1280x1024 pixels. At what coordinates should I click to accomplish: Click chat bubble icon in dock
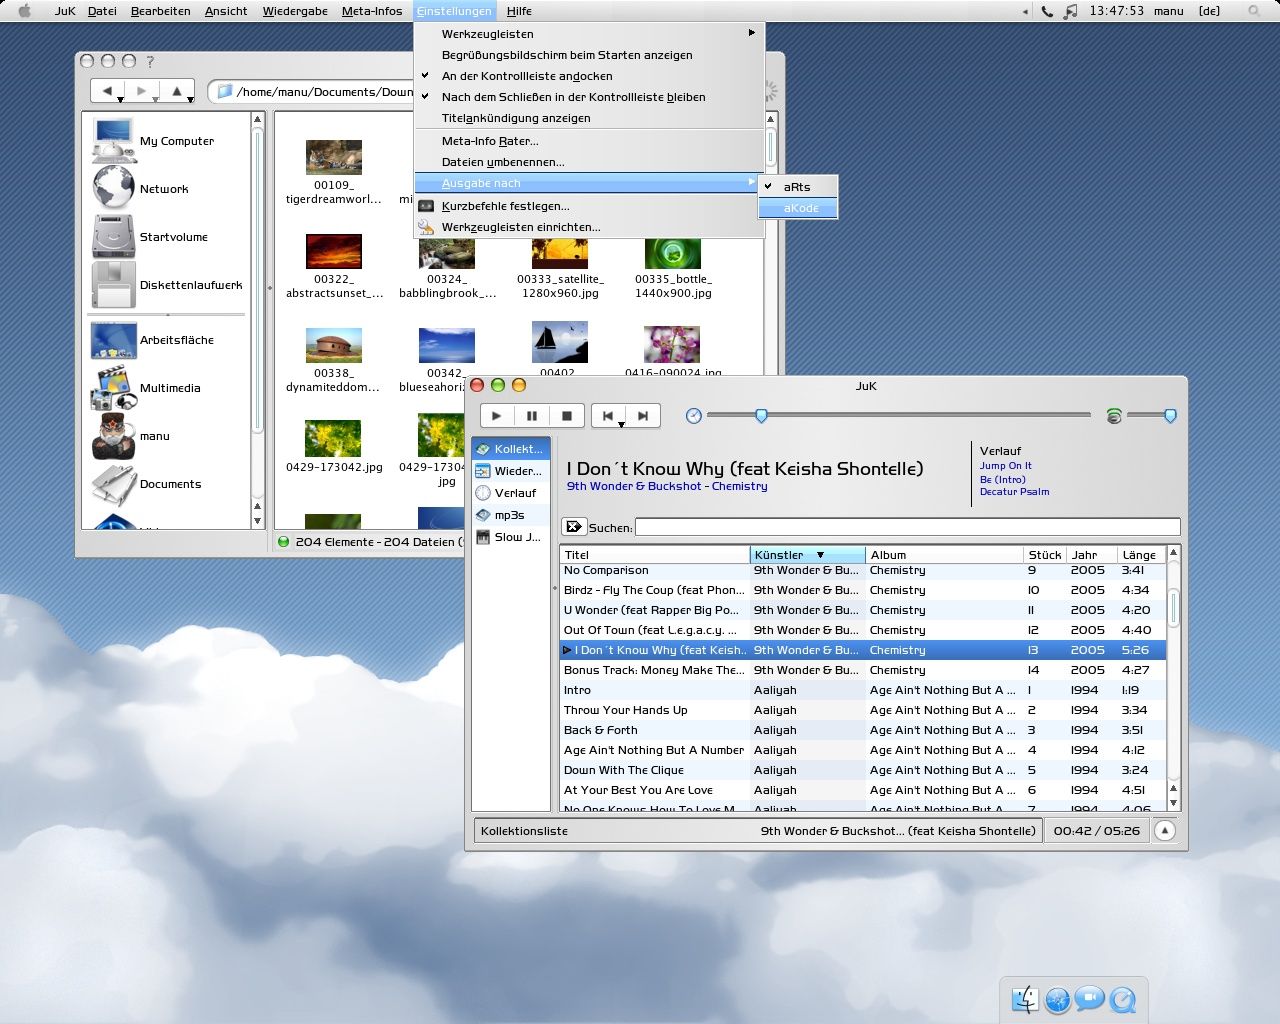[1090, 999]
